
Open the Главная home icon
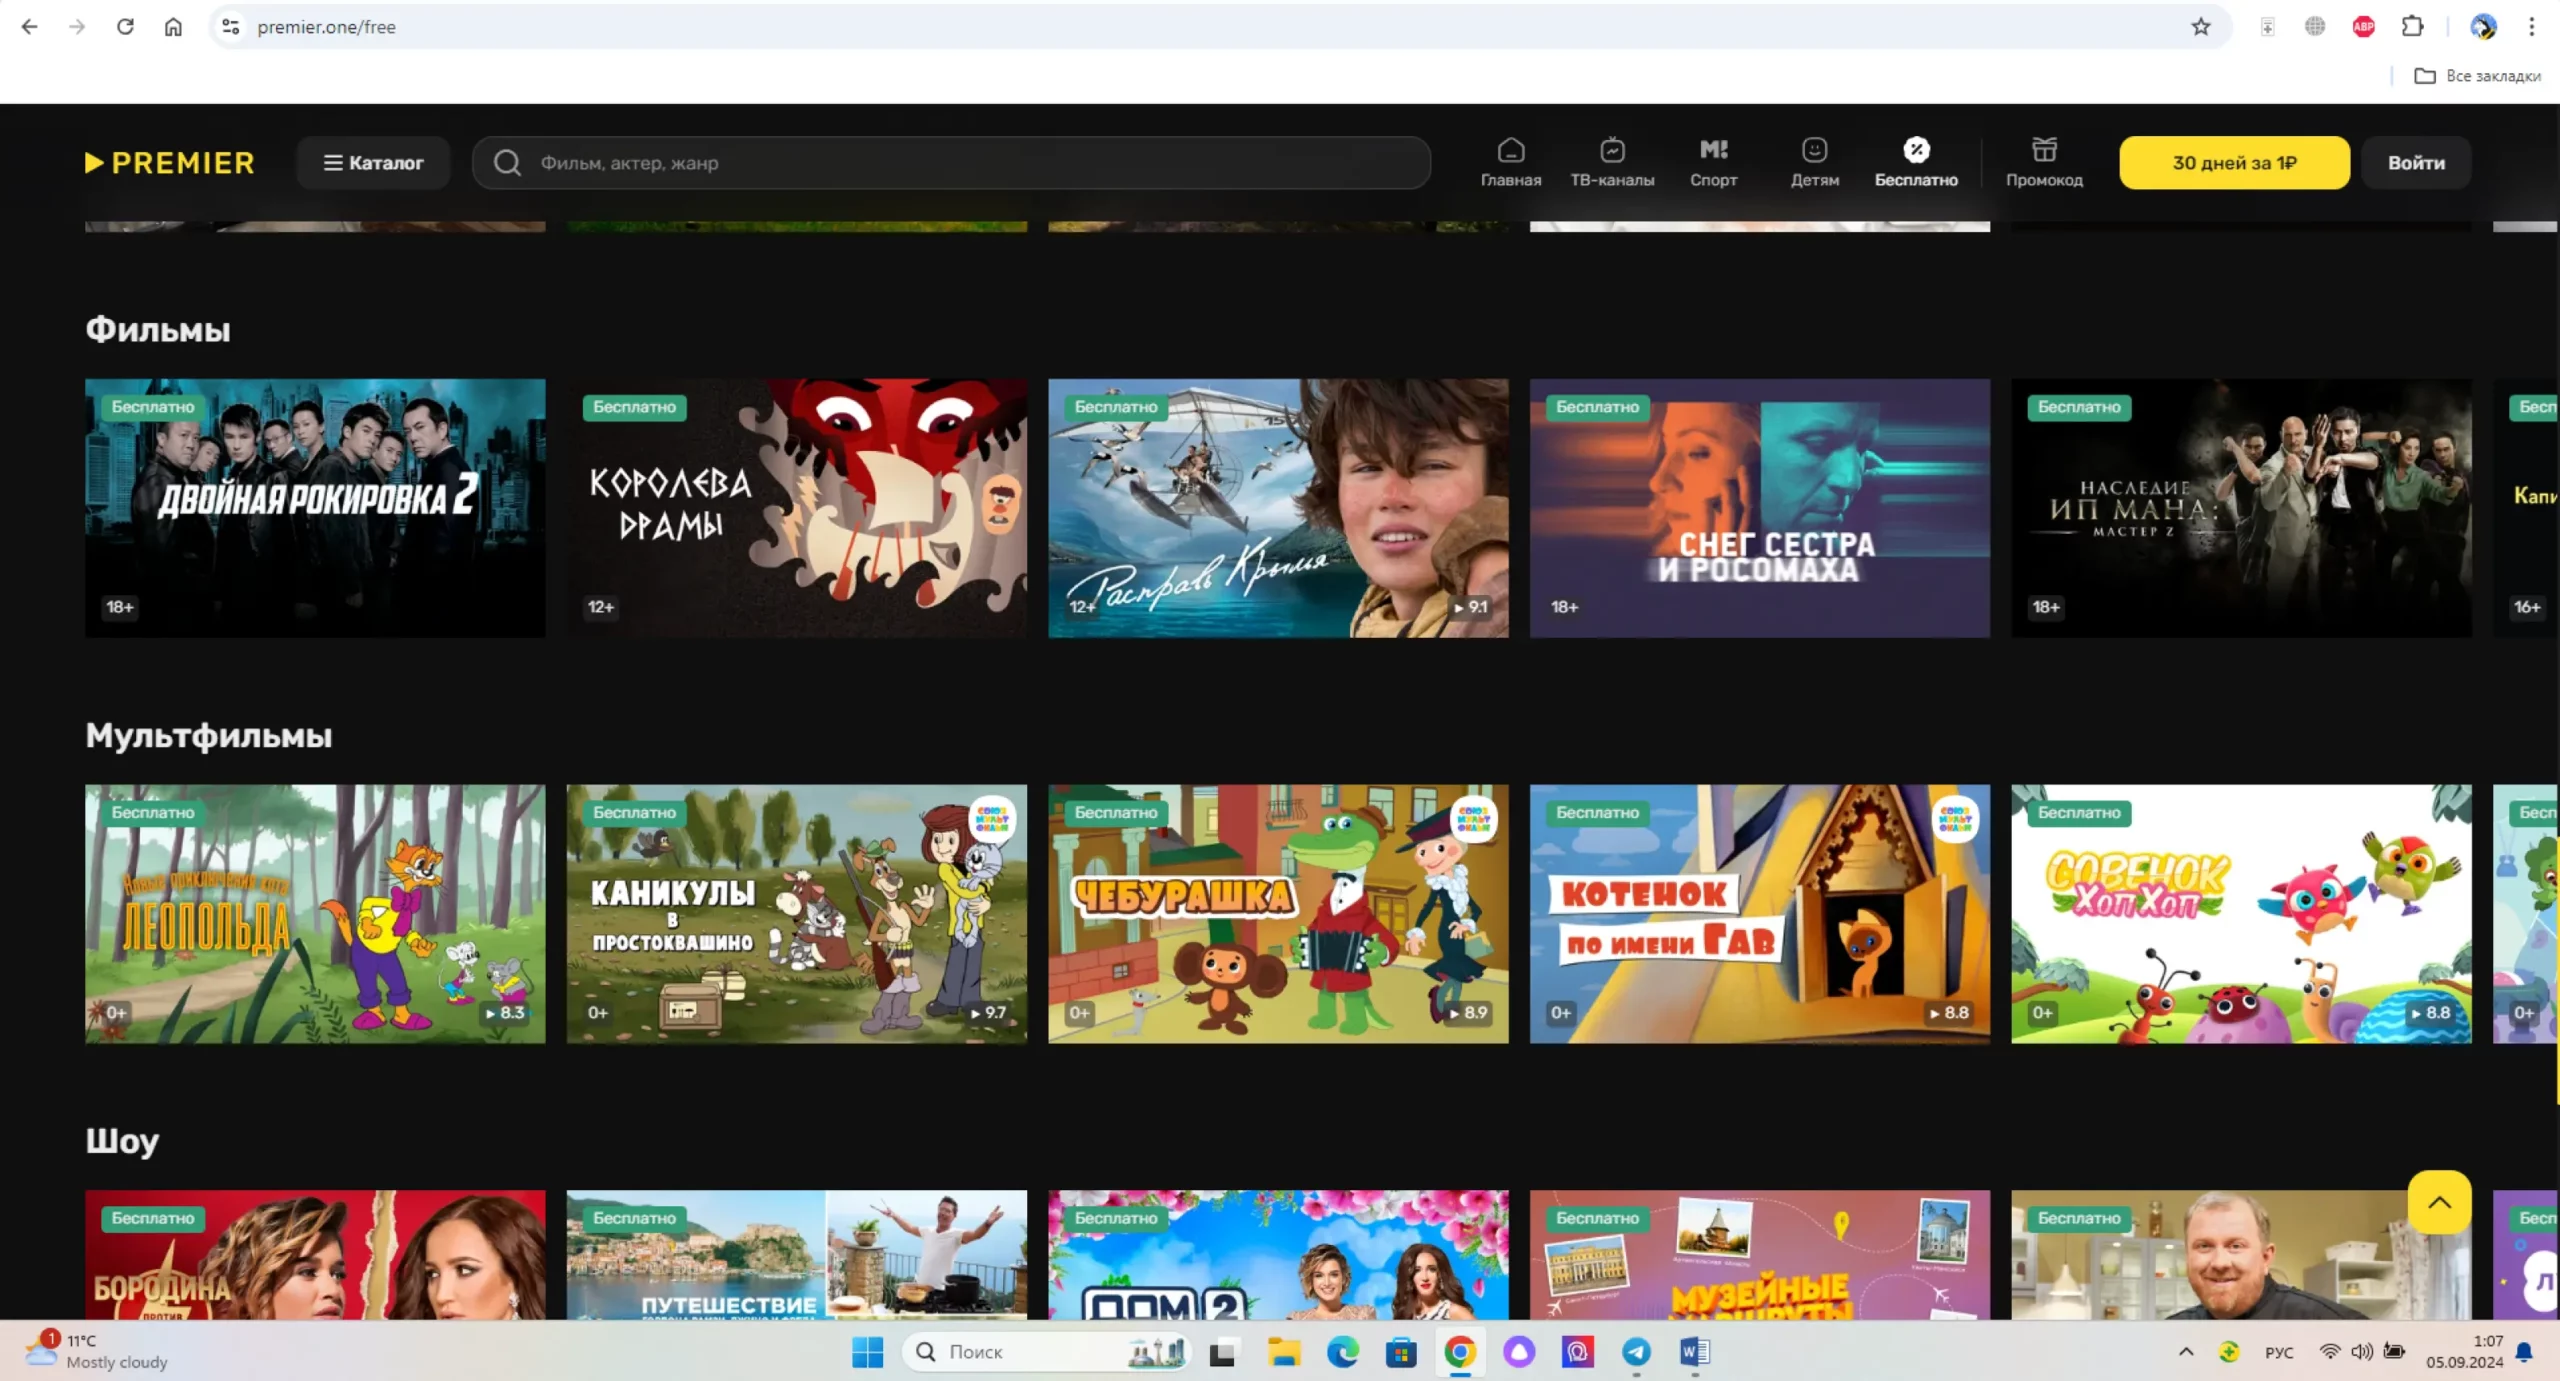pyautogui.click(x=1510, y=162)
